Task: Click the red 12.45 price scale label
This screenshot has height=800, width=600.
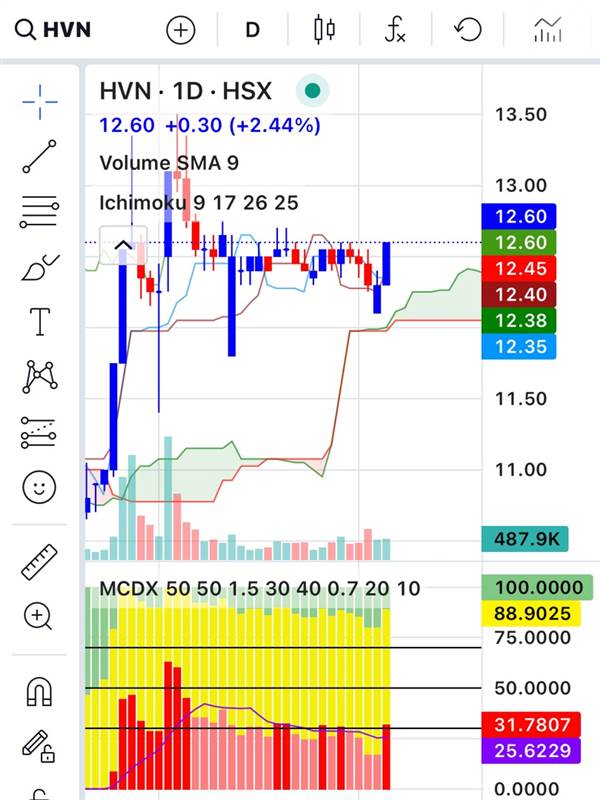Action: point(519,268)
